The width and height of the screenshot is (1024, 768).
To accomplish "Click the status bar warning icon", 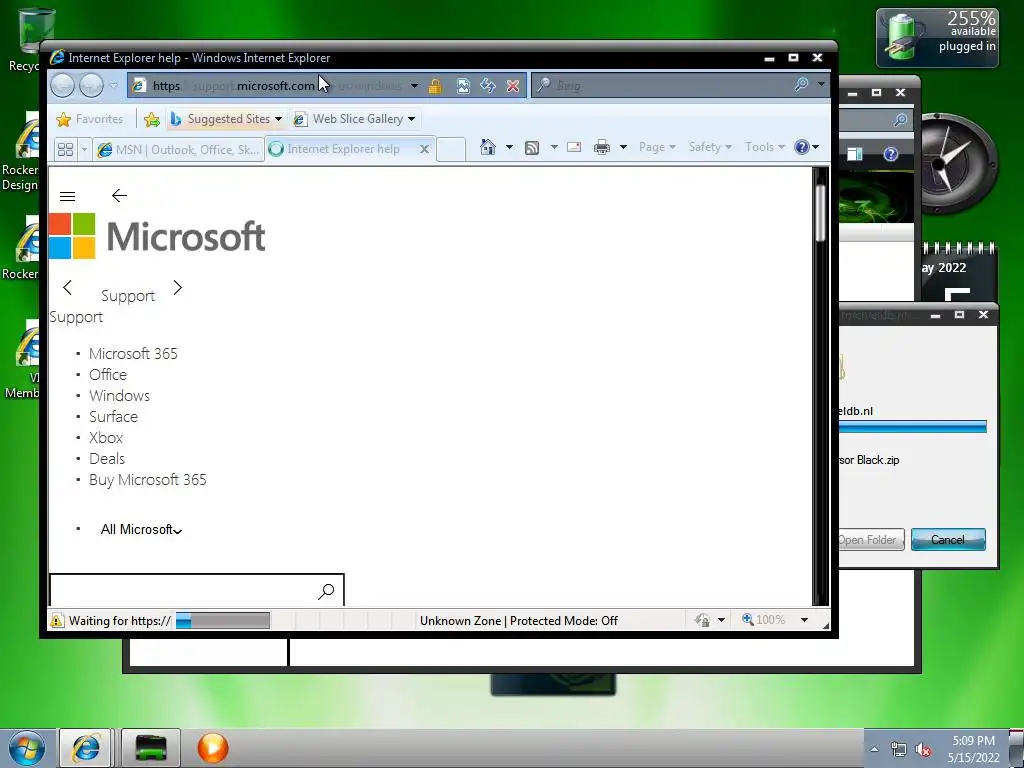I will coord(57,620).
